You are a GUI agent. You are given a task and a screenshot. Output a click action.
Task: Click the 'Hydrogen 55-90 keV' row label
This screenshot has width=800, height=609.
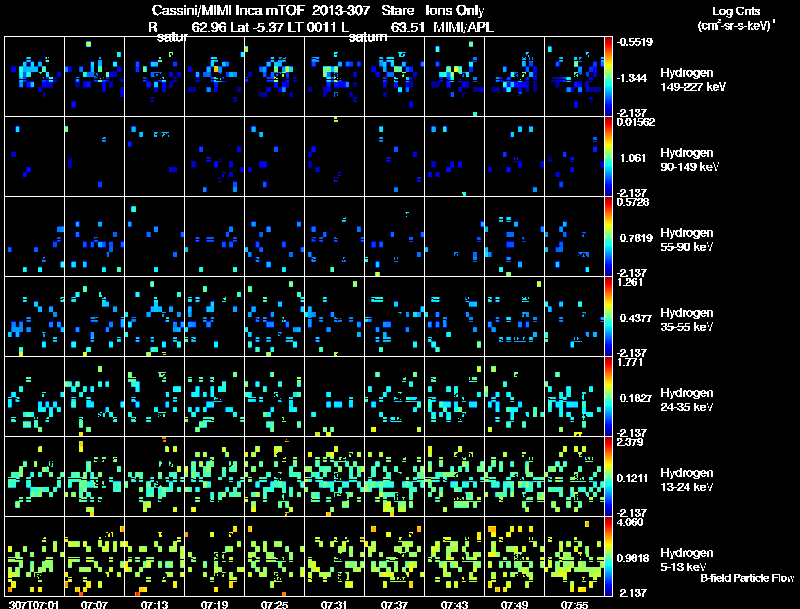point(687,240)
